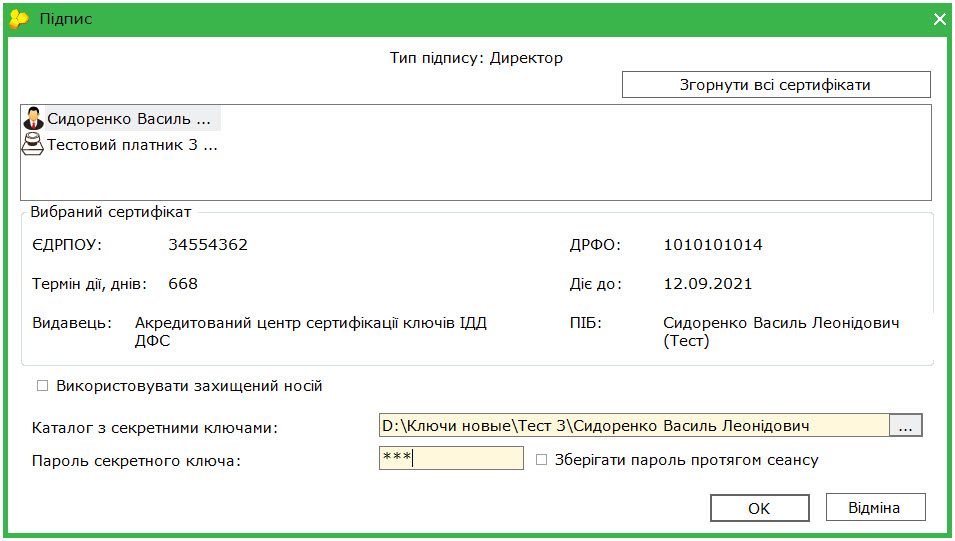Screen dimensions: 955x541
Task: Click the Тип підпису: Директор heading
Action: click(476, 58)
